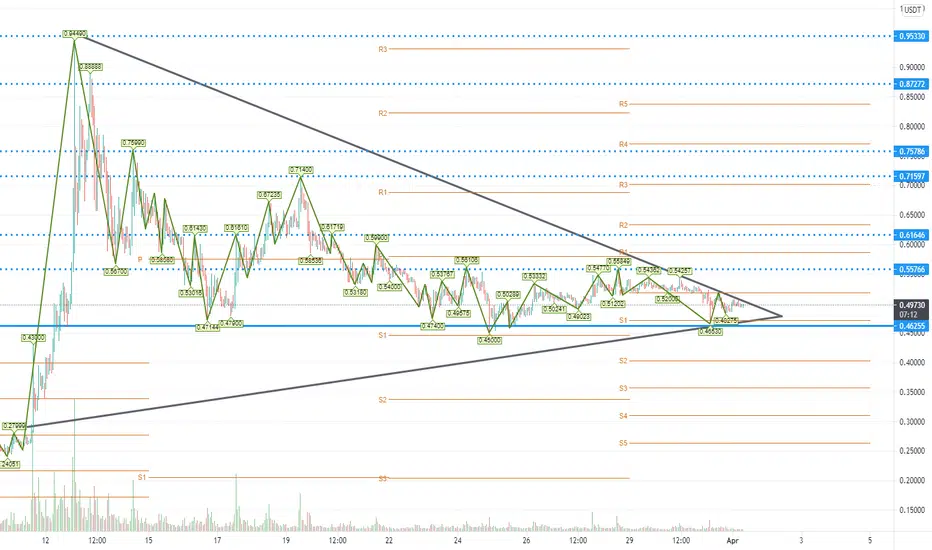Click the R5 pivot resistance label
Viewport: 932px width, 550px height.
click(x=623, y=104)
